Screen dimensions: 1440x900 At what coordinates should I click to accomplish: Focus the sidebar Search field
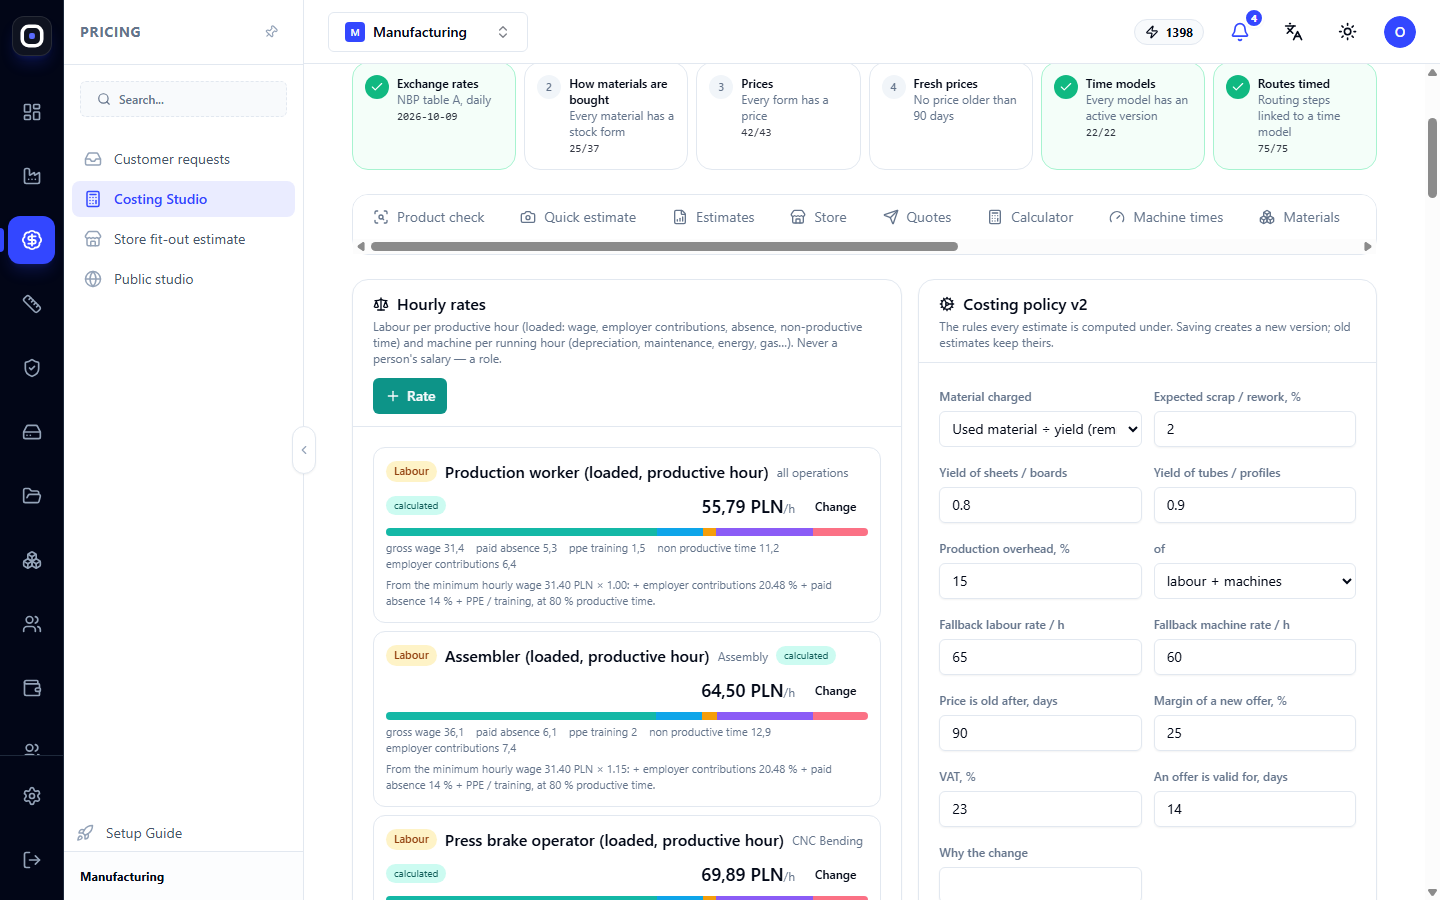(183, 99)
